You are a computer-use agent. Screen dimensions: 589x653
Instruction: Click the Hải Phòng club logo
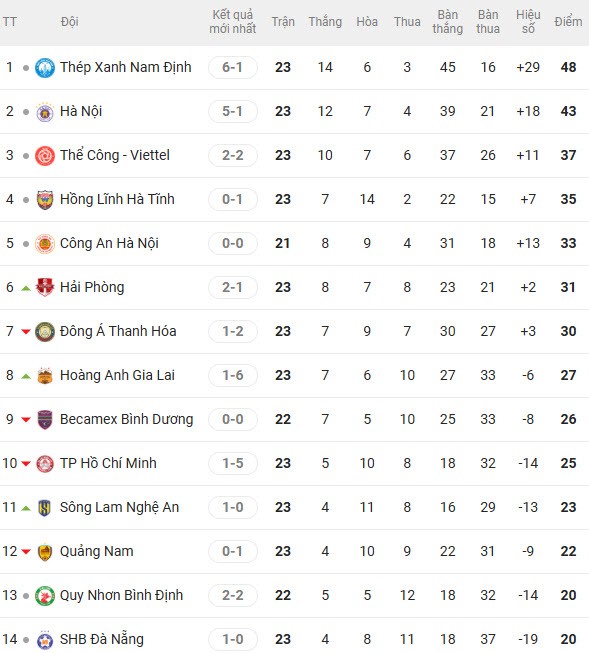point(45,287)
